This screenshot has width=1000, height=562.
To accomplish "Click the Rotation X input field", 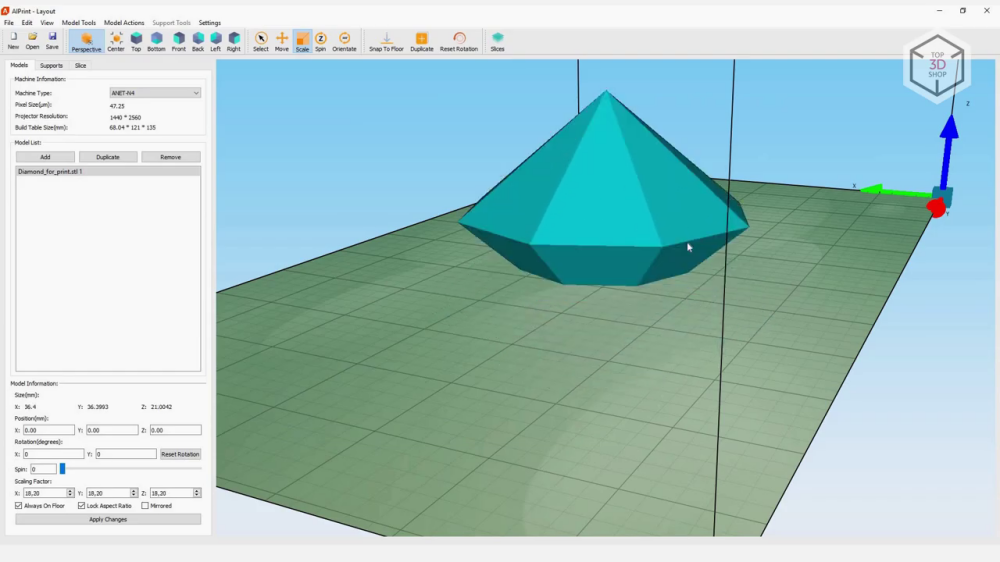I will click(54, 454).
